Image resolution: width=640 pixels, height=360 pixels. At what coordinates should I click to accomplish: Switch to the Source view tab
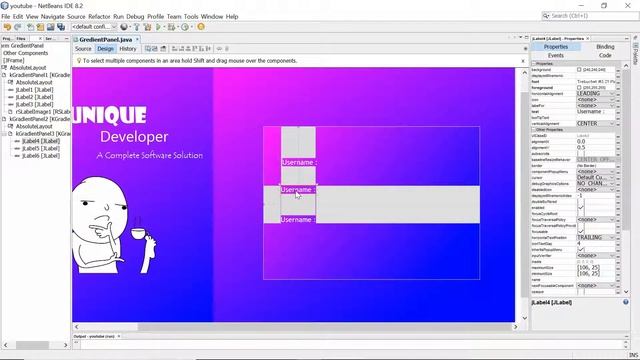[83, 49]
